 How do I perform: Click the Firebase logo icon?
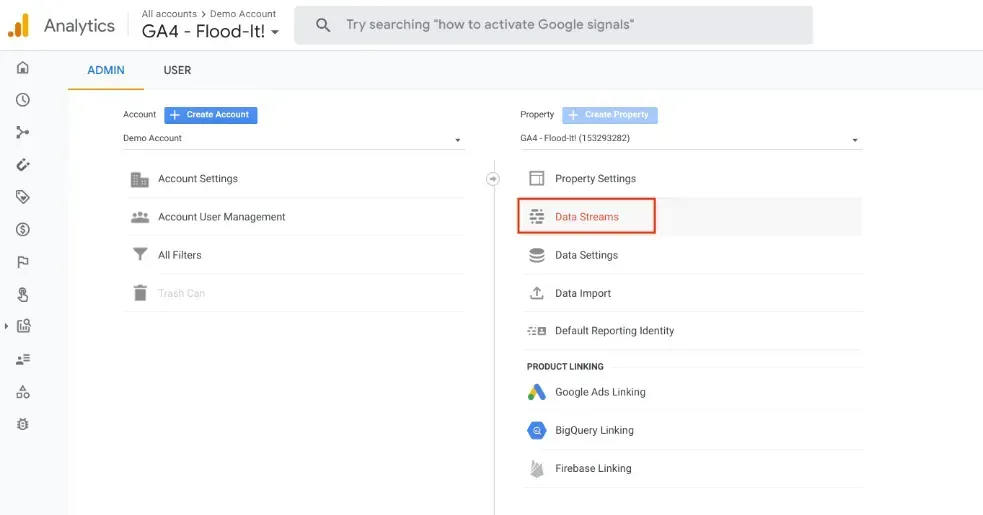(x=537, y=469)
